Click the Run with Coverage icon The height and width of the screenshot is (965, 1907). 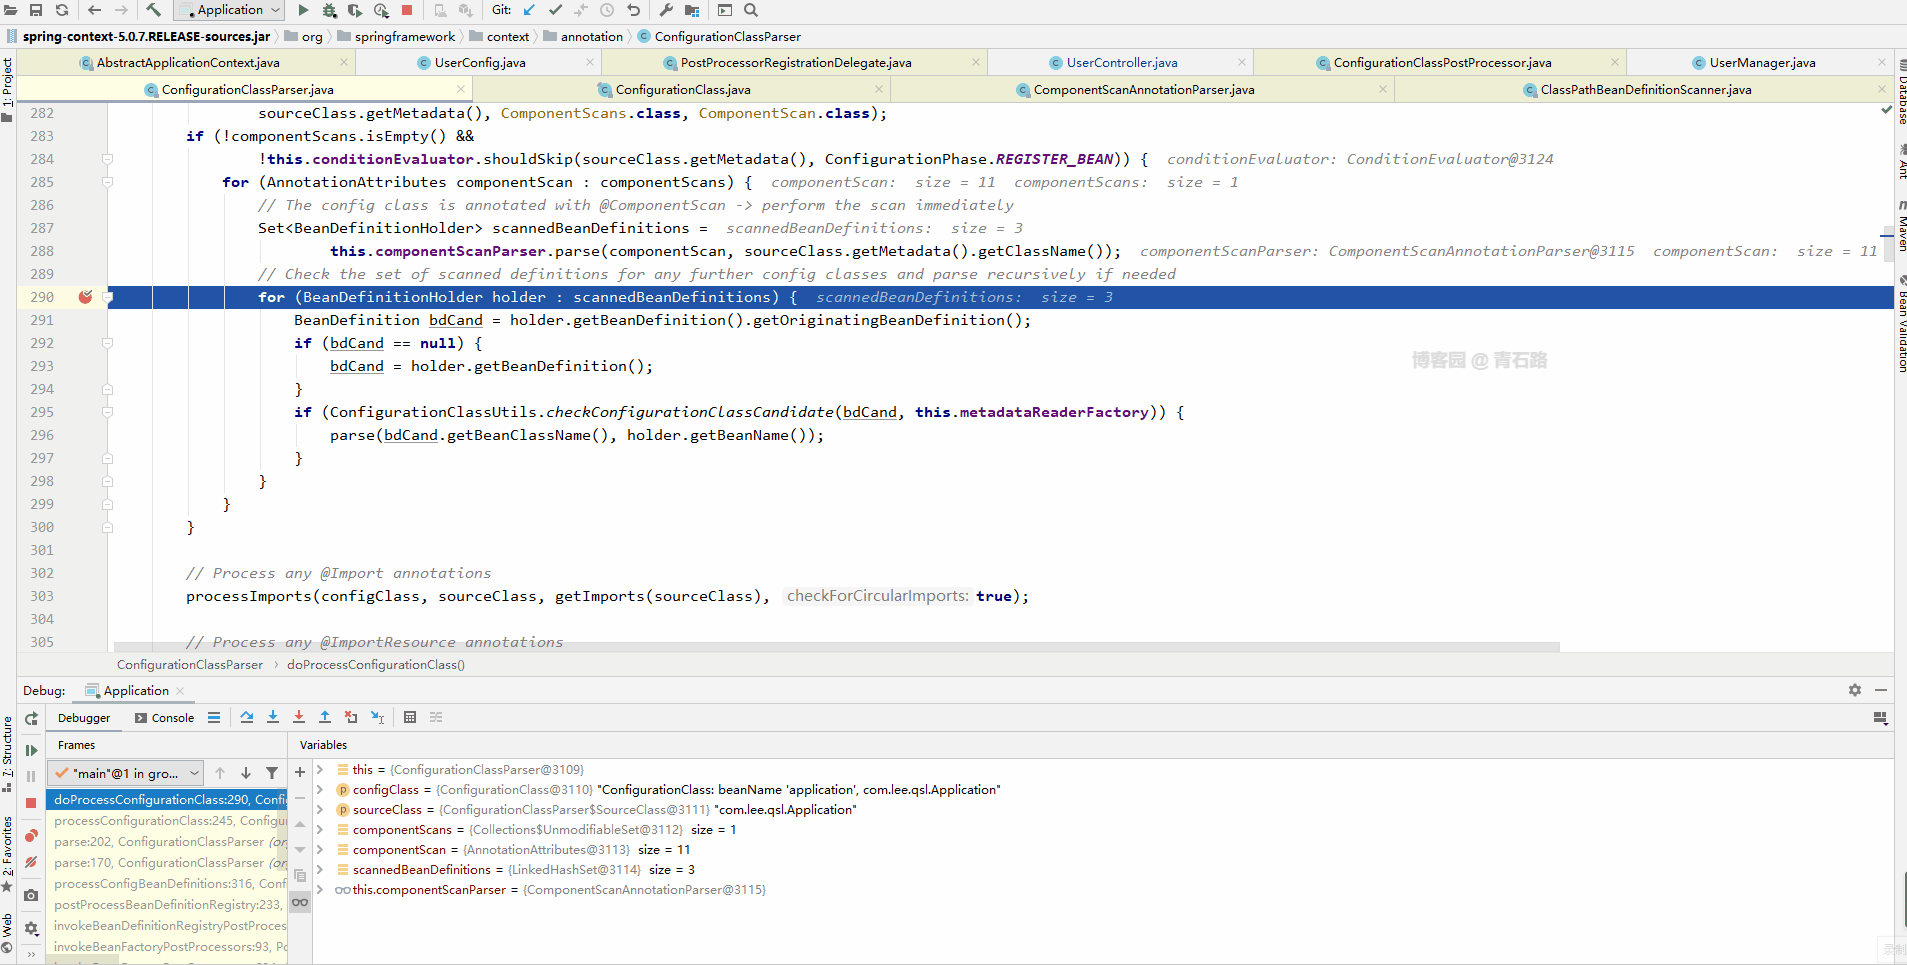(355, 10)
